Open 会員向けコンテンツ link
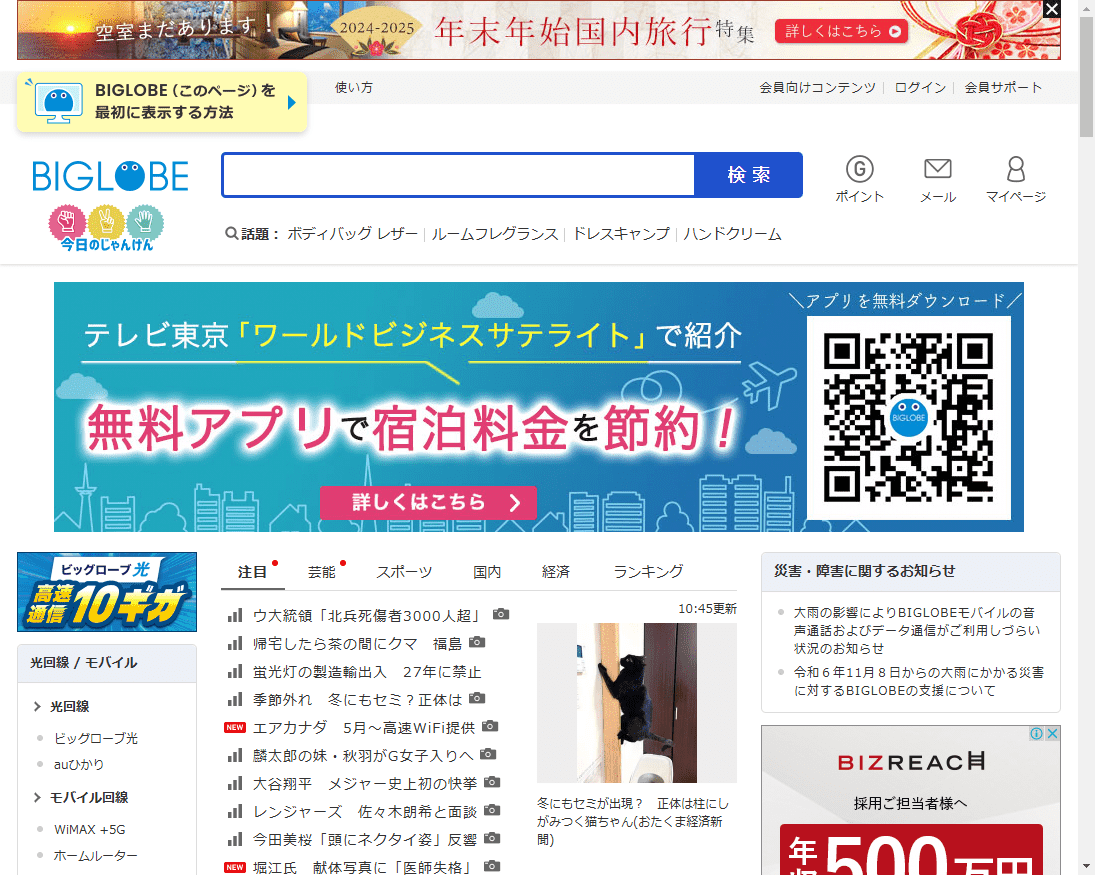 coord(817,87)
